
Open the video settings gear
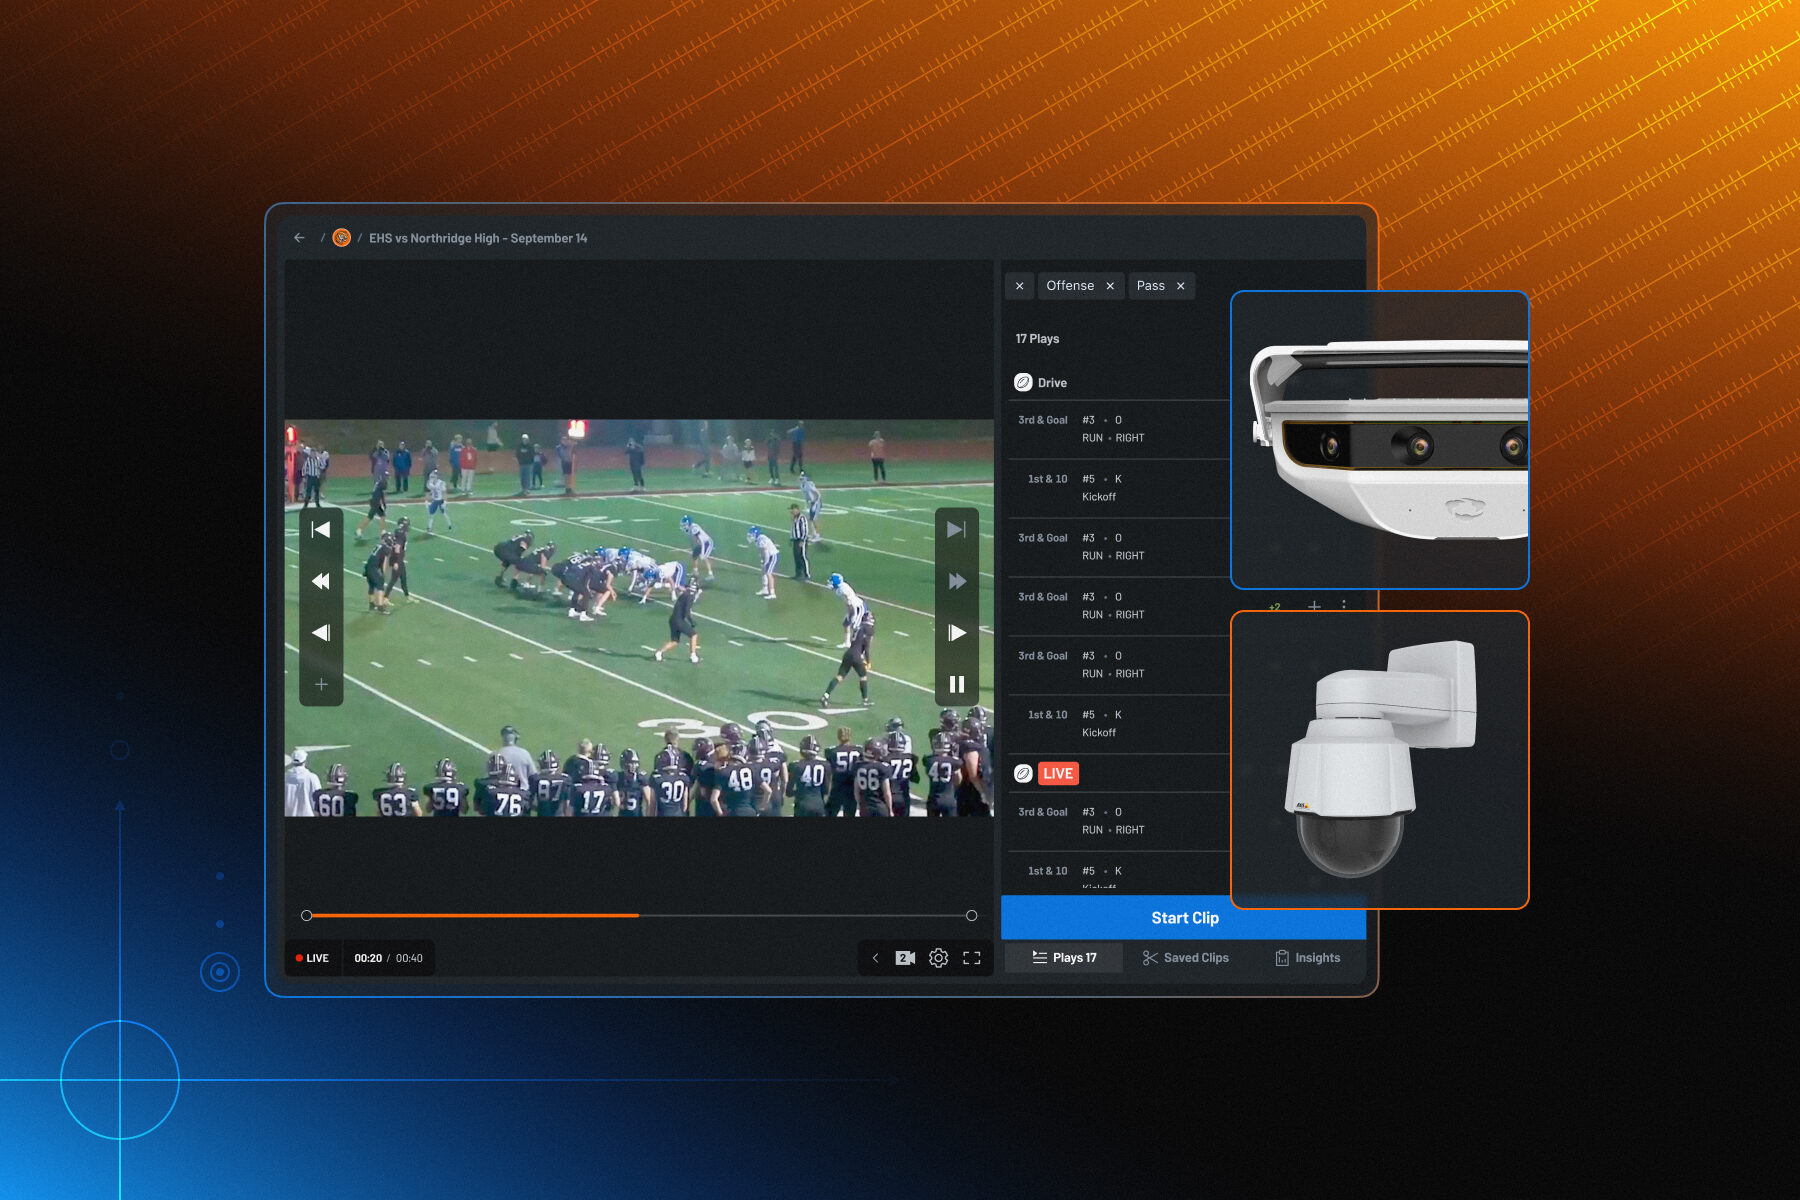click(938, 958)
